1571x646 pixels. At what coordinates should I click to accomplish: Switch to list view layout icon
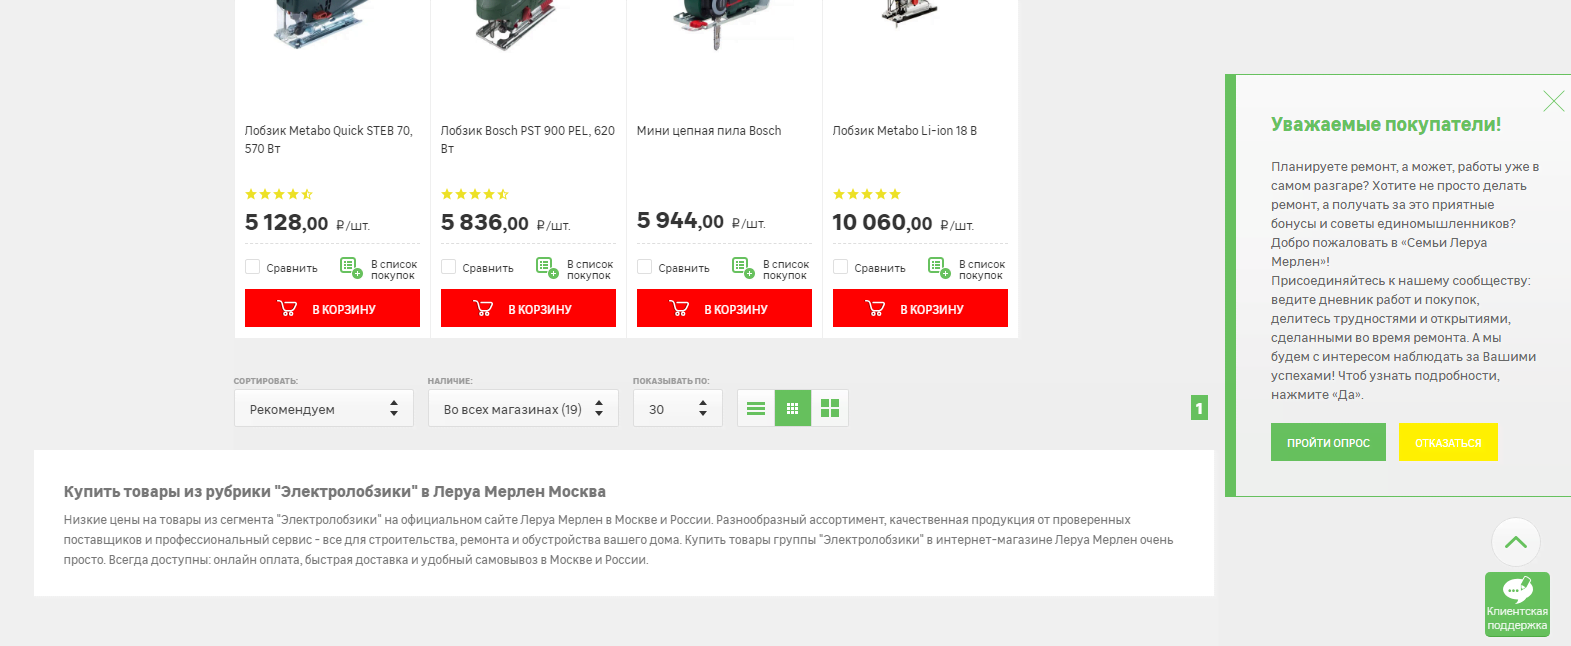[x=756, y=408]
